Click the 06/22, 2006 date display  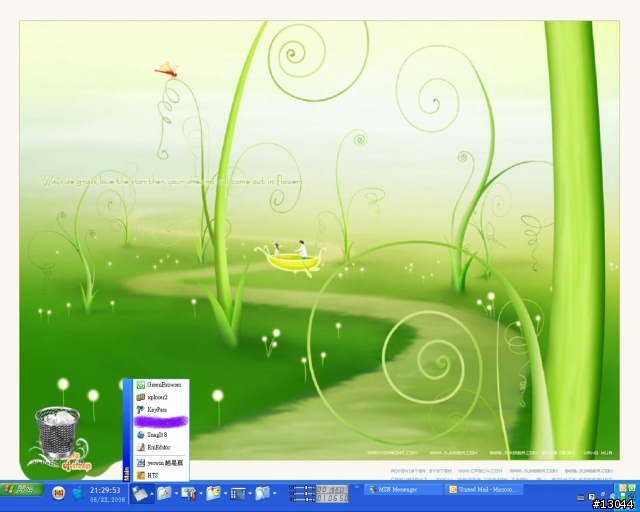(107, 499)
